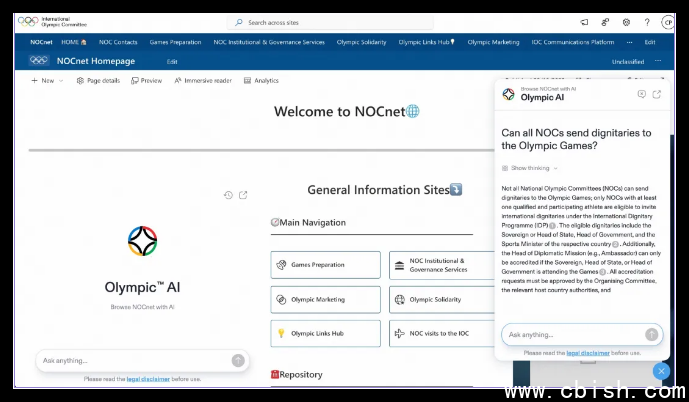Open the help question mark icon
This screenshot has width=689, height=402.
click(647, 21)
